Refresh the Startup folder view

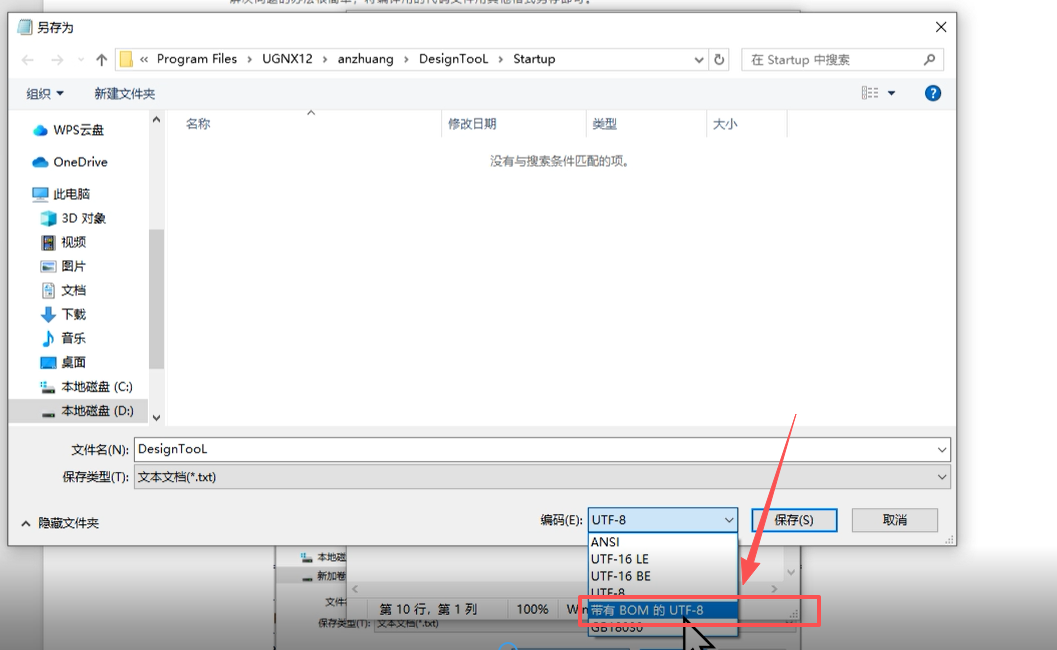[x=719, y=59]
